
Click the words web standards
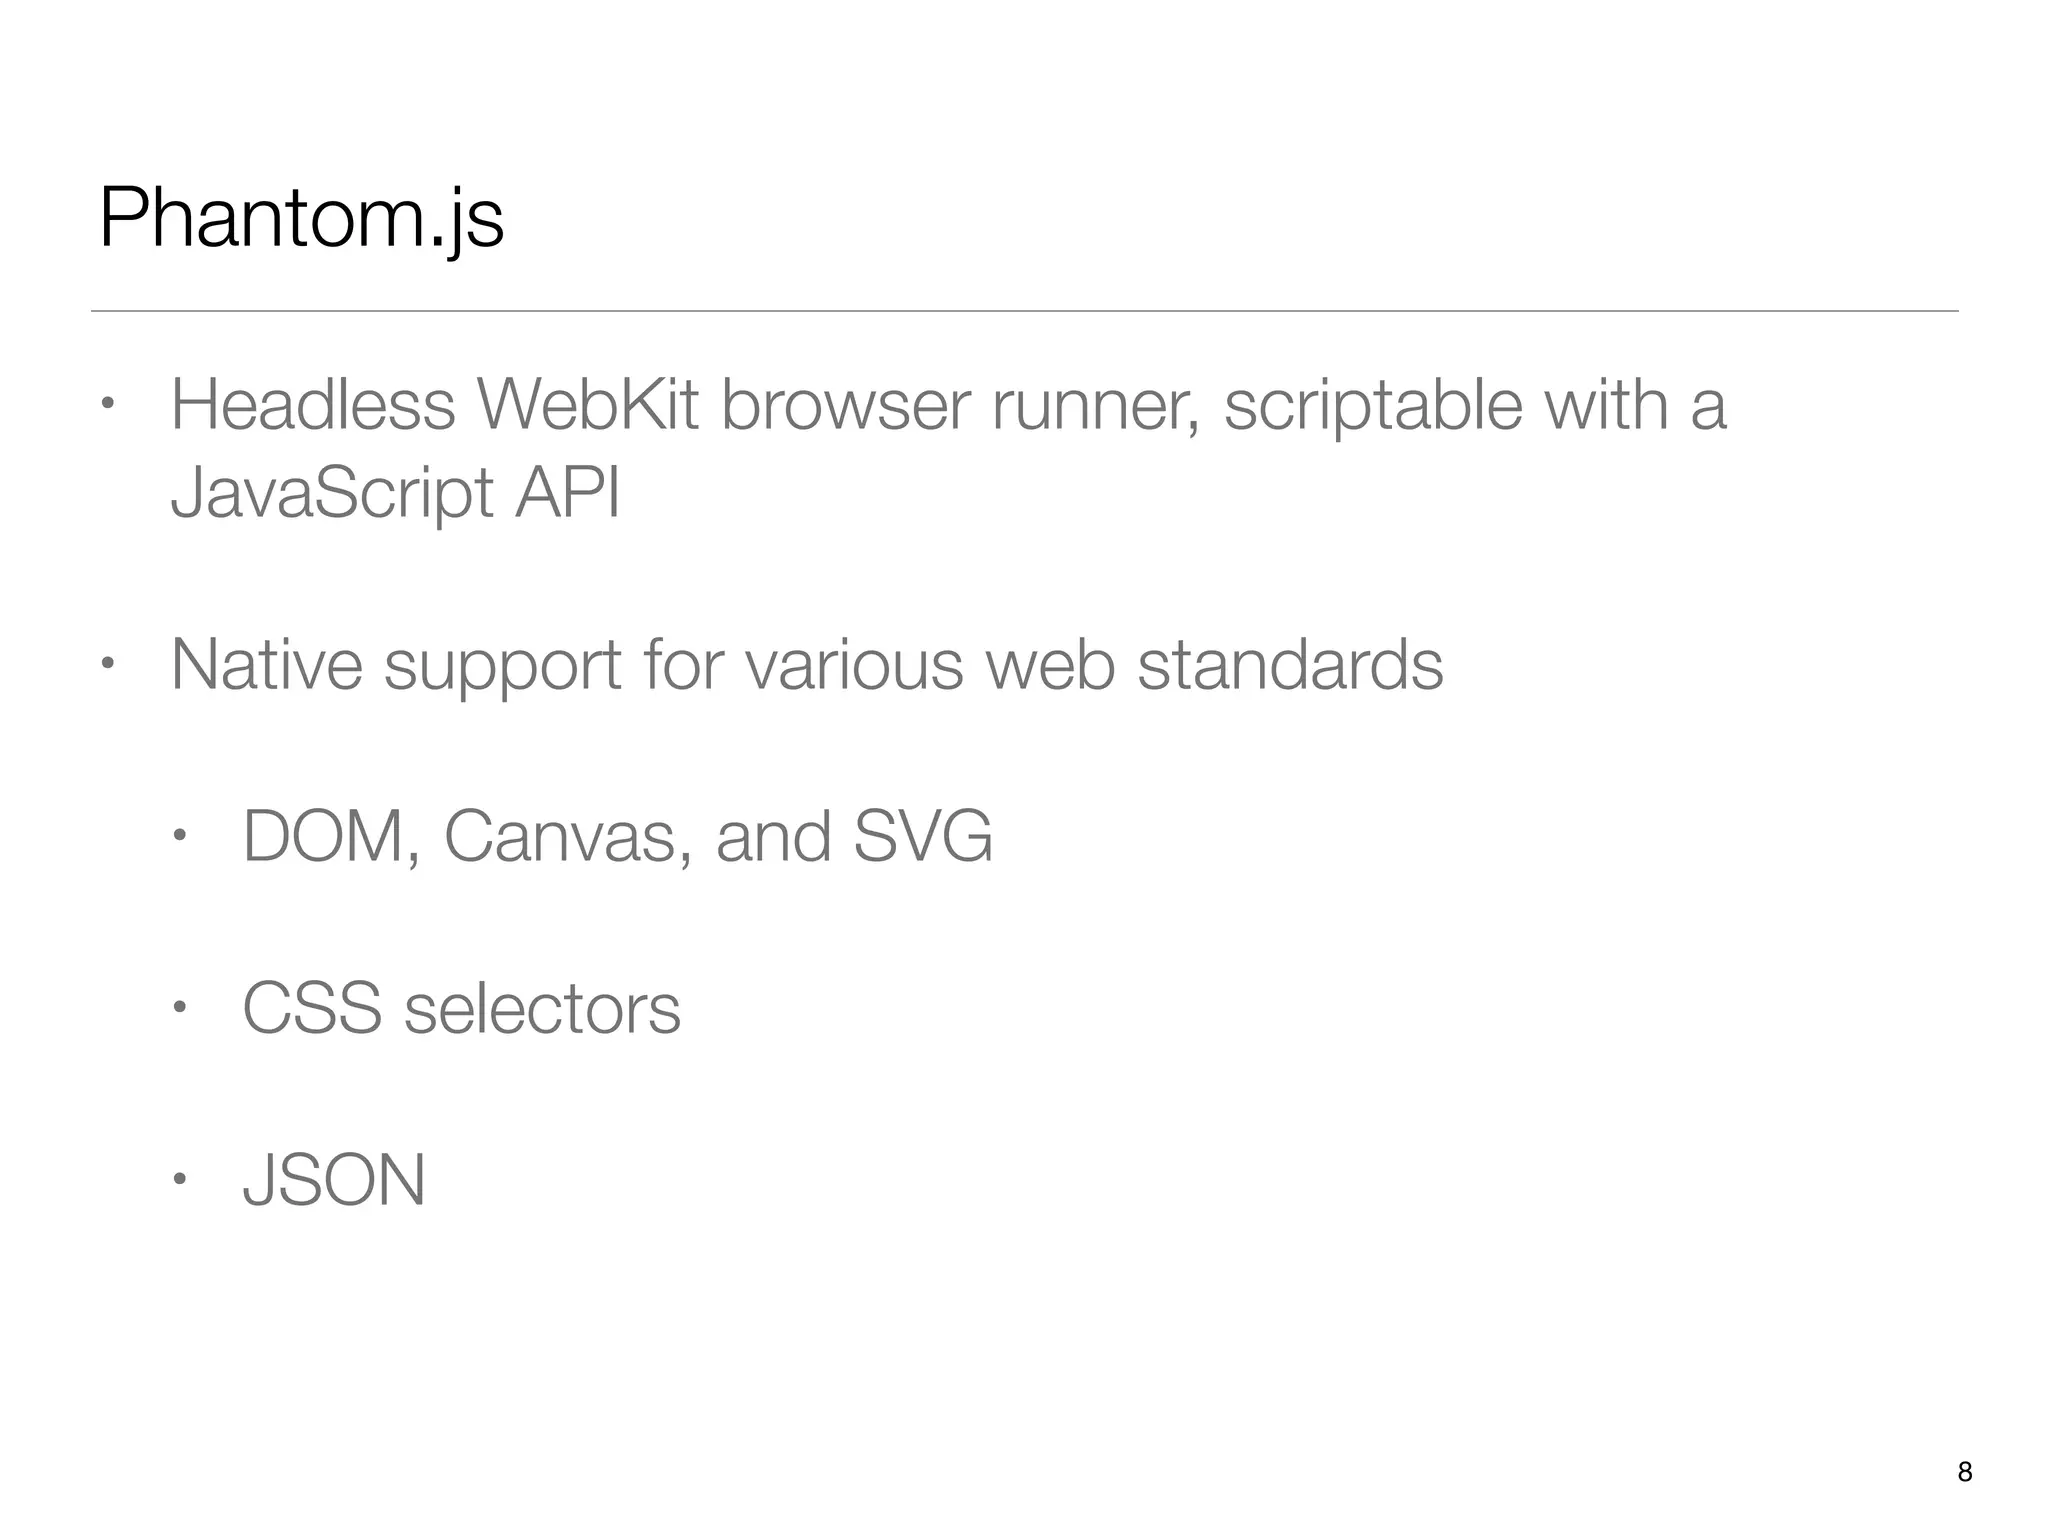pos(1215,664)
